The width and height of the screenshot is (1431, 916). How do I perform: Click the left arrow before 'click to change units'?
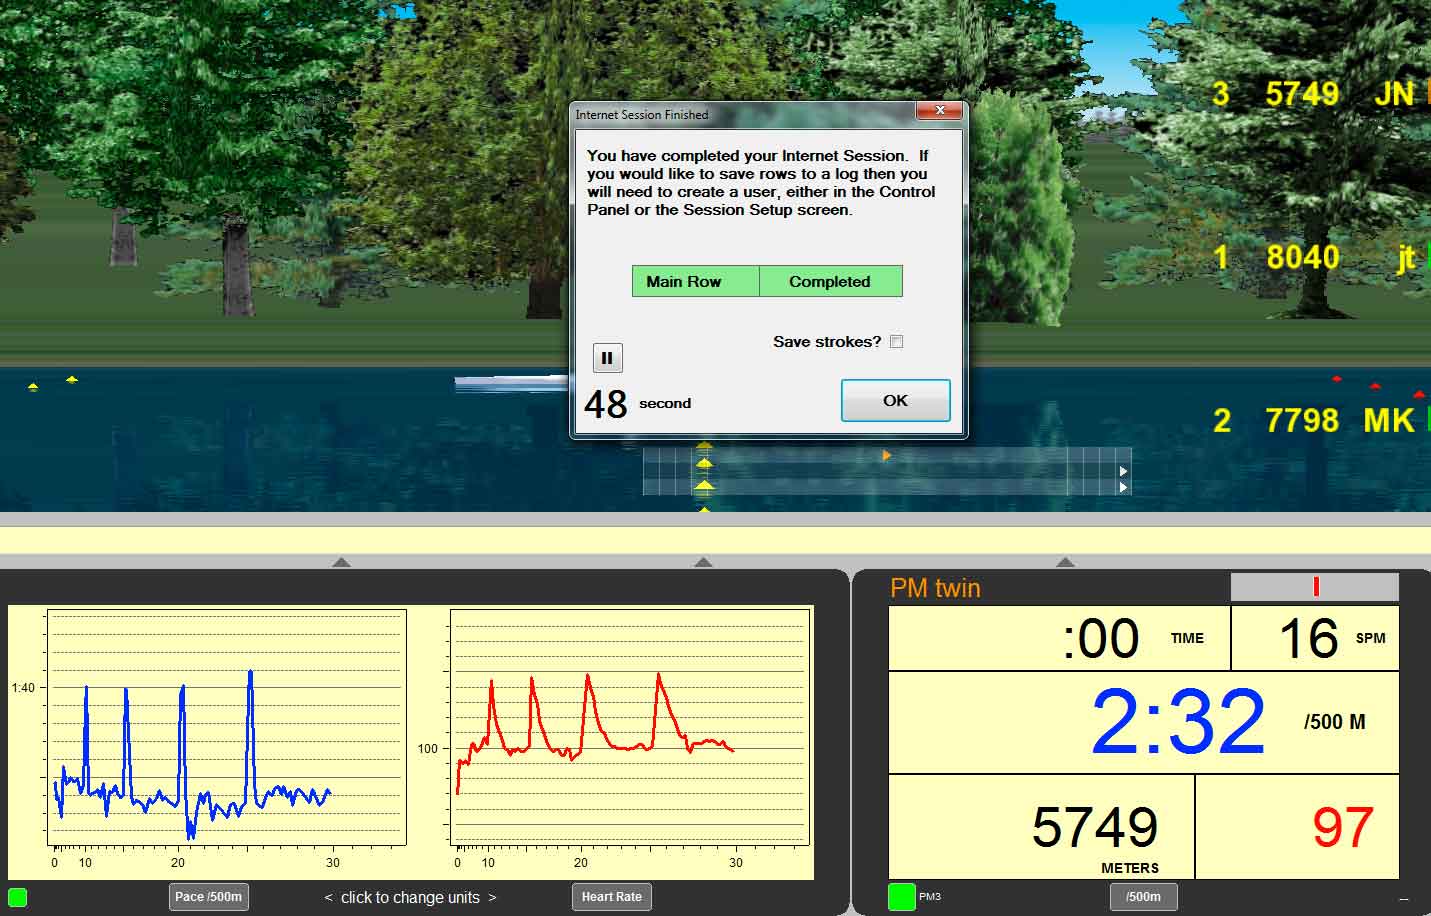pos(329,898)
